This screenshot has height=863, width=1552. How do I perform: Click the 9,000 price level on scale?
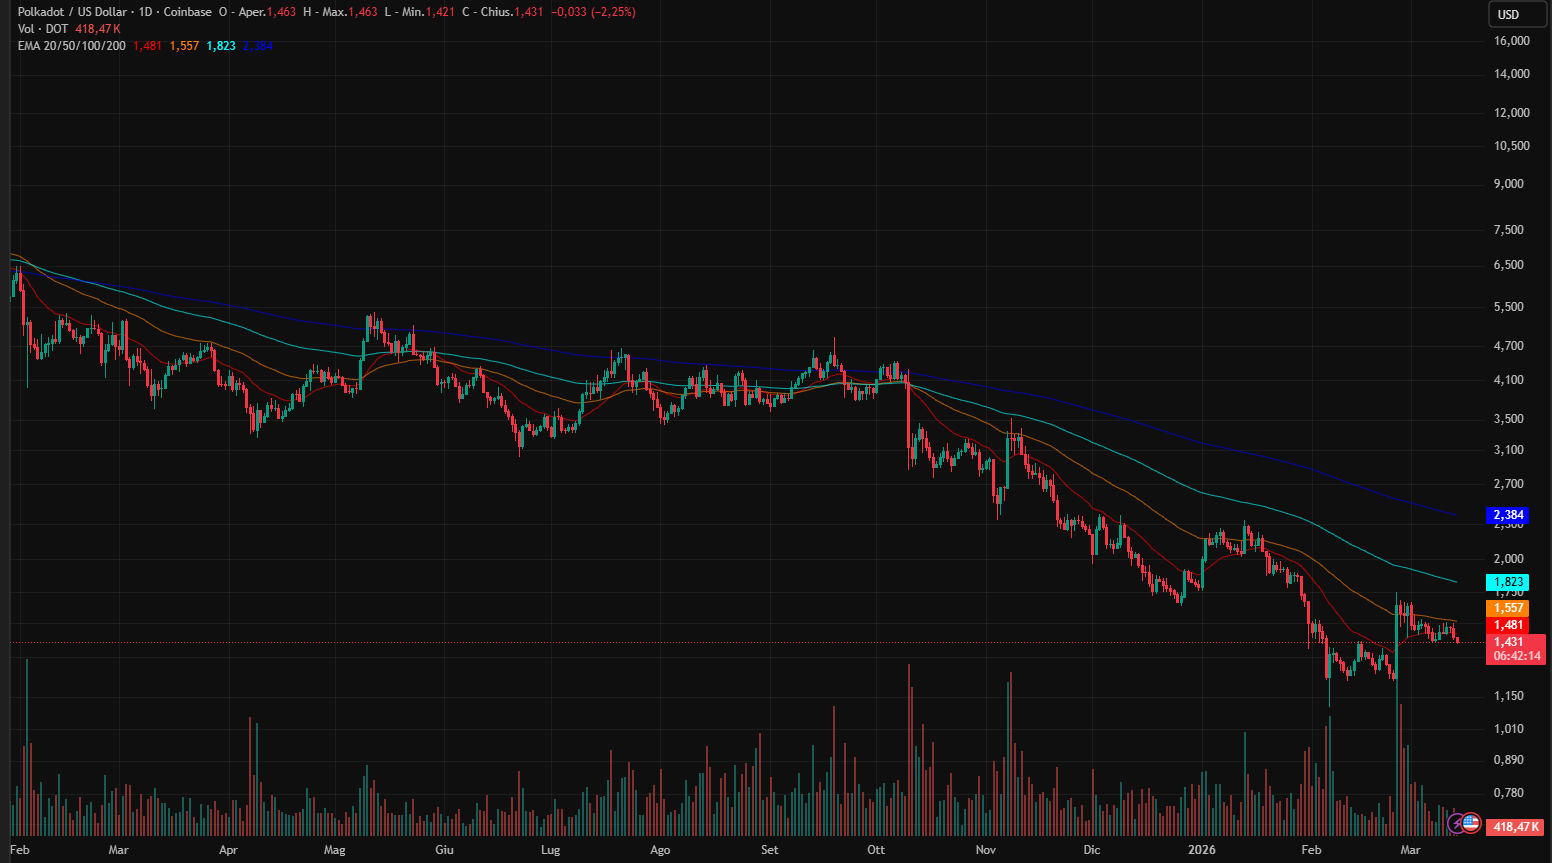pos(1509,184)
